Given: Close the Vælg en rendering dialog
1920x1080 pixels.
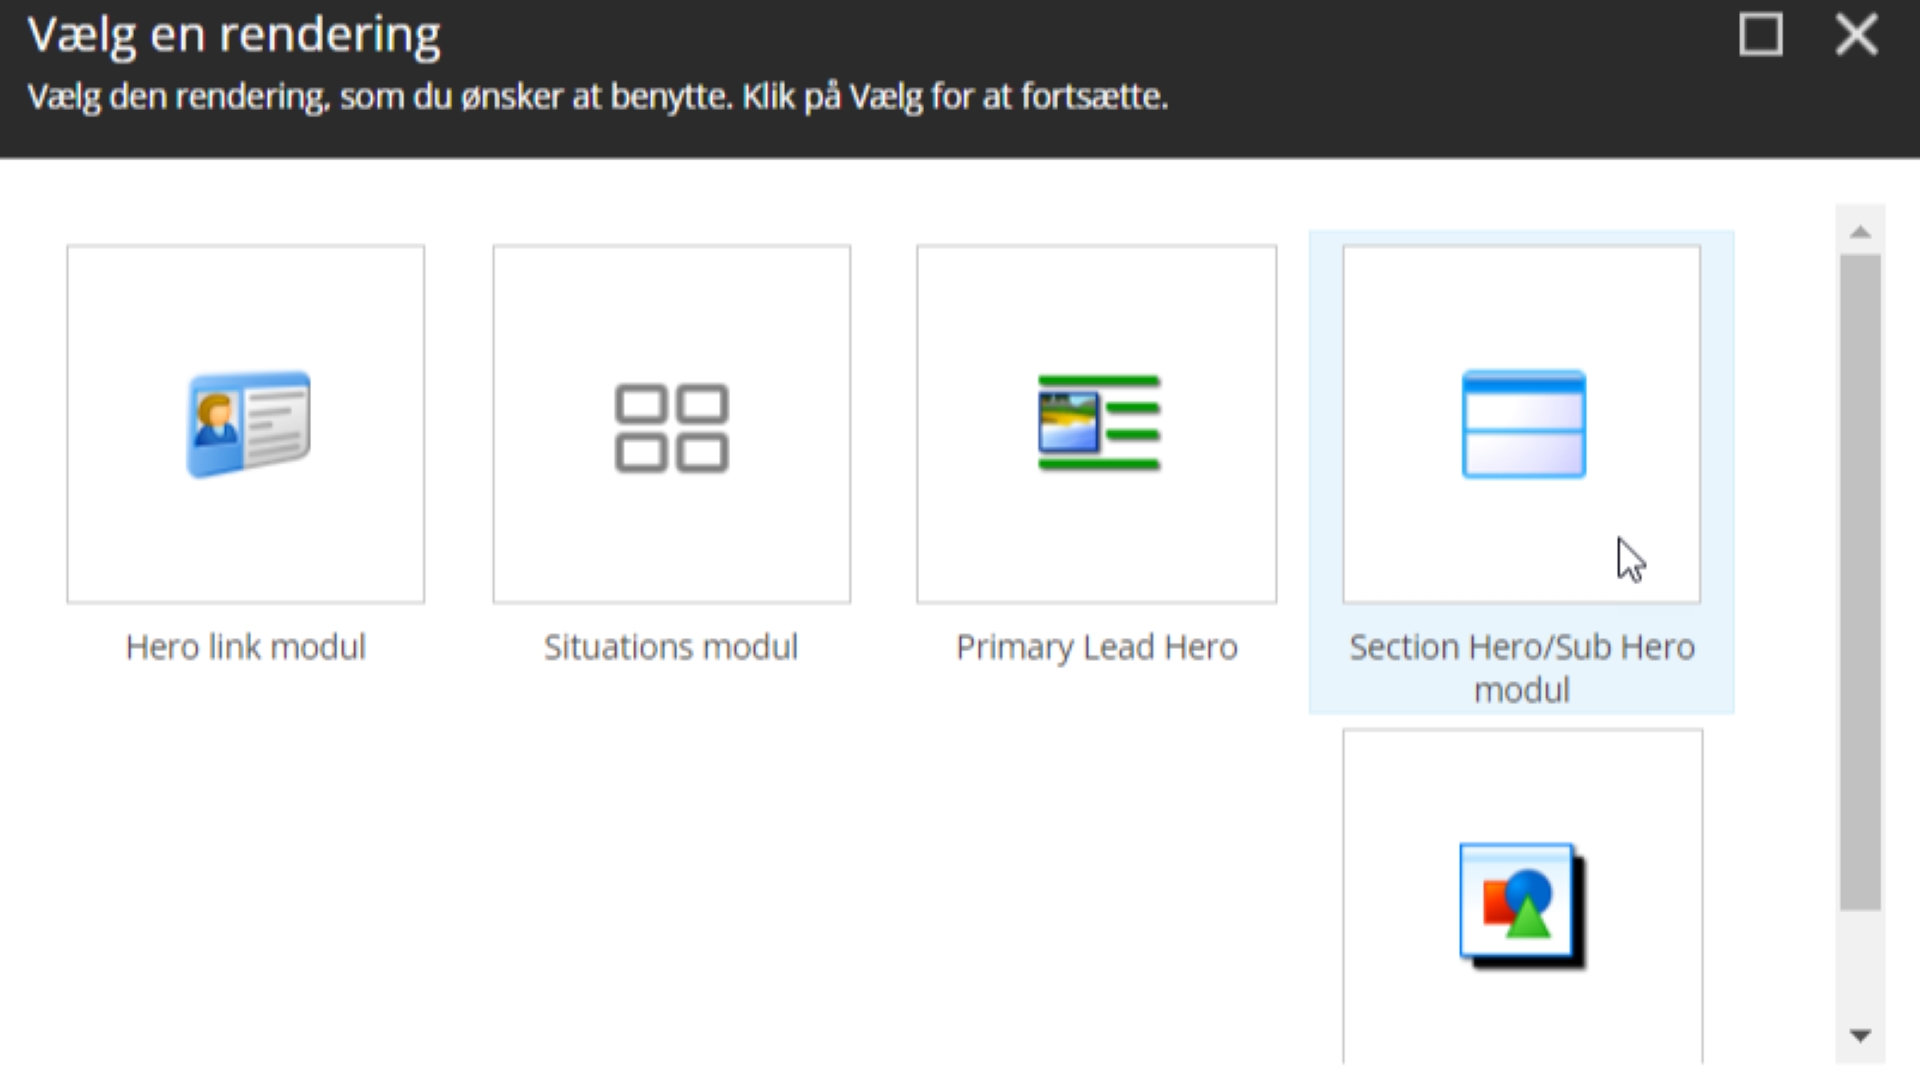Looking at the screenshot, I should pyautogui.click(x=1856, y=36).
